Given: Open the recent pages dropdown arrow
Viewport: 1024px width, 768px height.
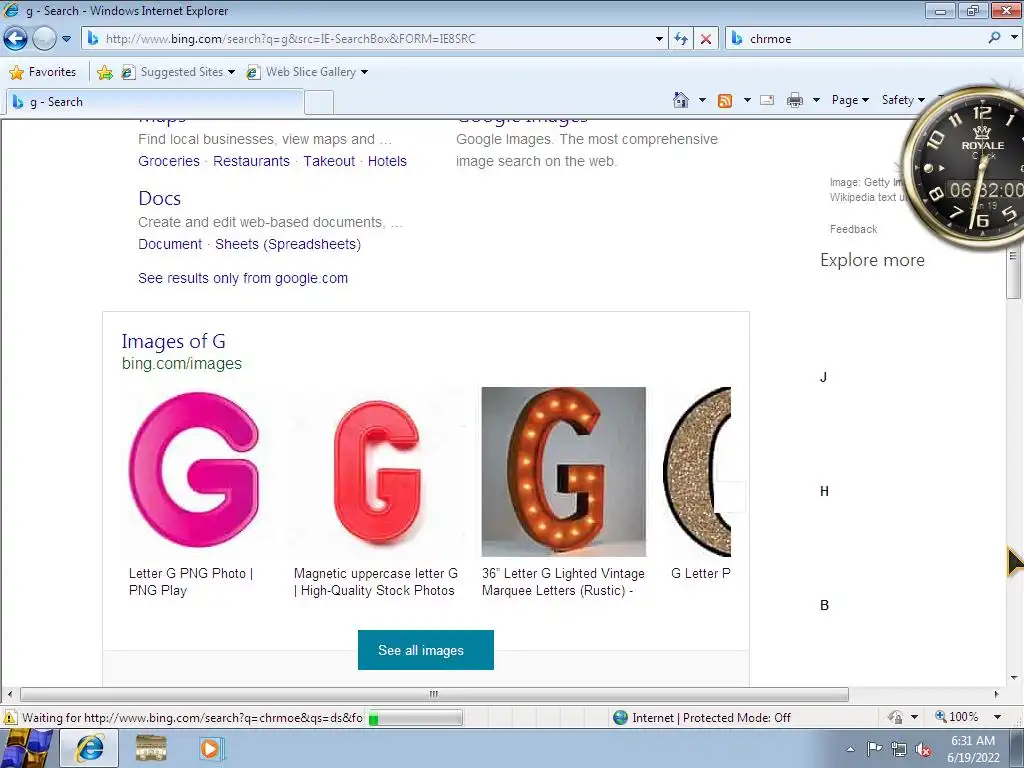Looking at the screenshot, I should coord(66,39).
